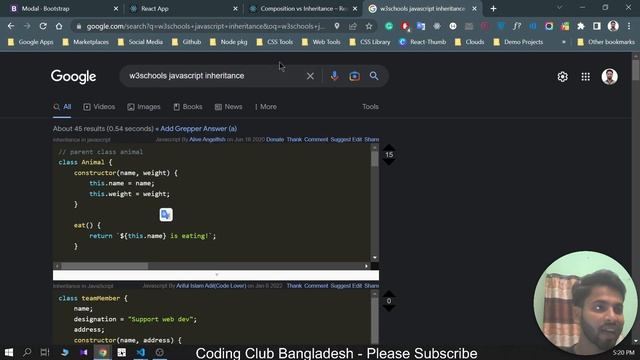
Task: Open Google apps grid
Action: click(x=585, y=77)
